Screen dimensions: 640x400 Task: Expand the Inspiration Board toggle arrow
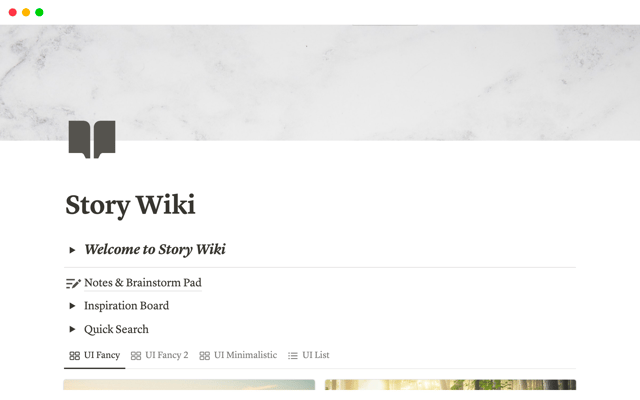(x=72, y=306)
